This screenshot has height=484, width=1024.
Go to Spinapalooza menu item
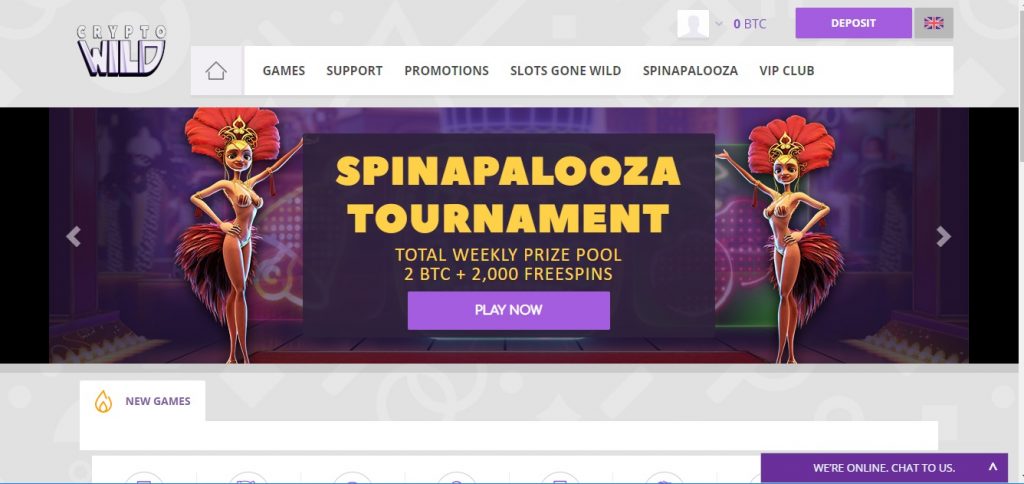[x=690, y=71]
